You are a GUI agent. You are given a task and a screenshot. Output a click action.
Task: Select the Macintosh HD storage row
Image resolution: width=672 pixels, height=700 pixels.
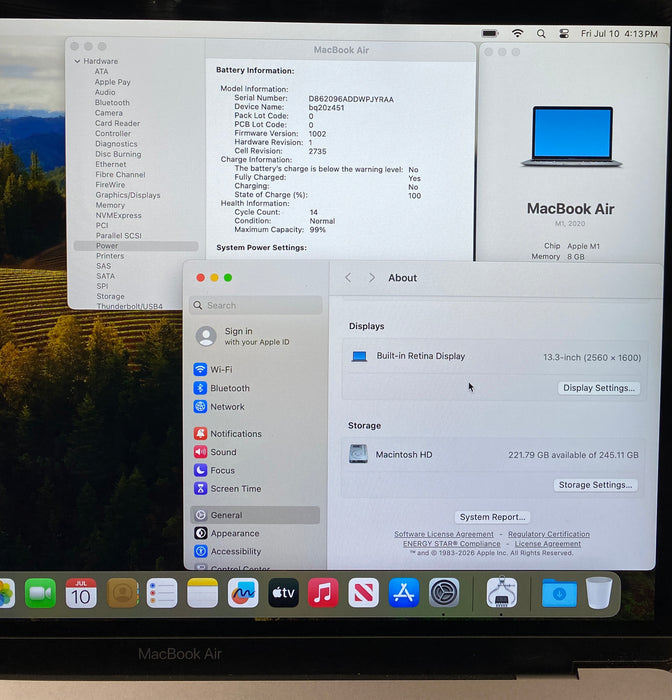[x=493, y=454]
